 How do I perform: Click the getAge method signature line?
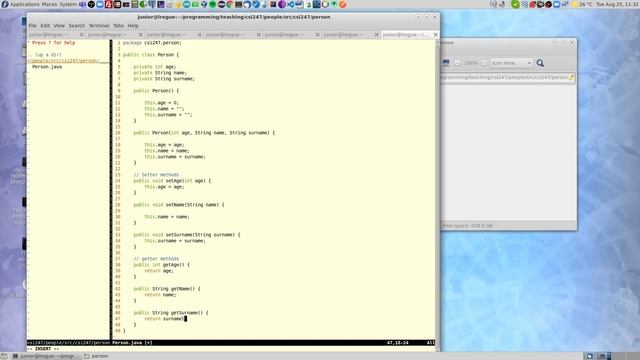point(161,264)
